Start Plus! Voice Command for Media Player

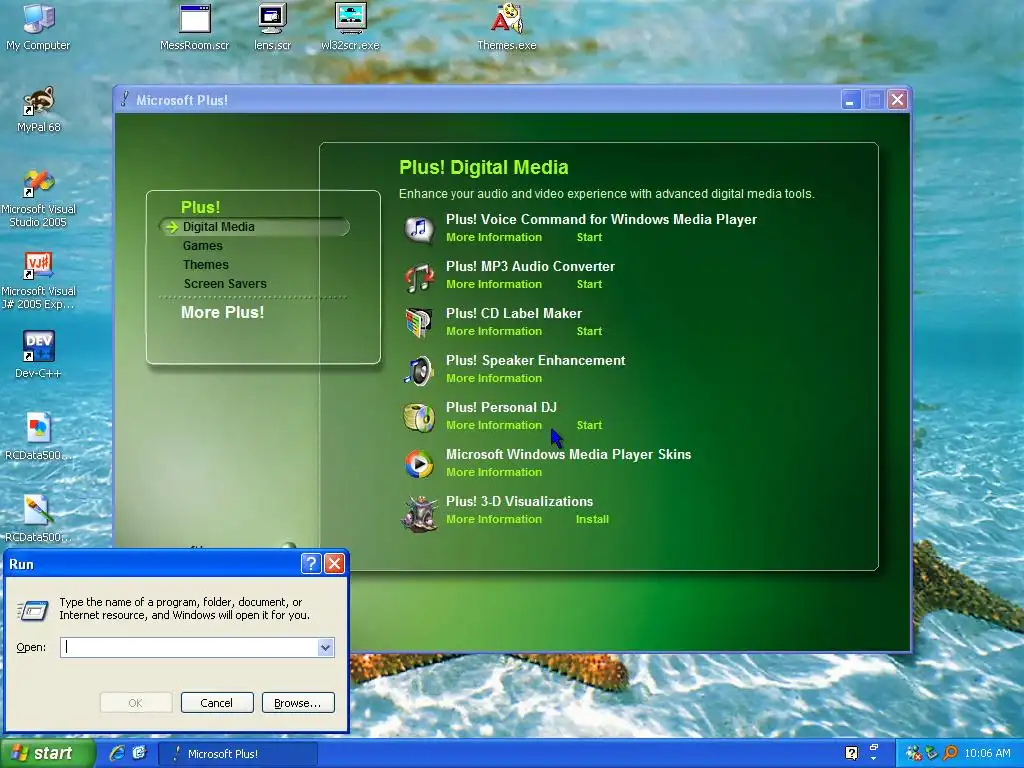pyautogui.click(x=589, y=237)
